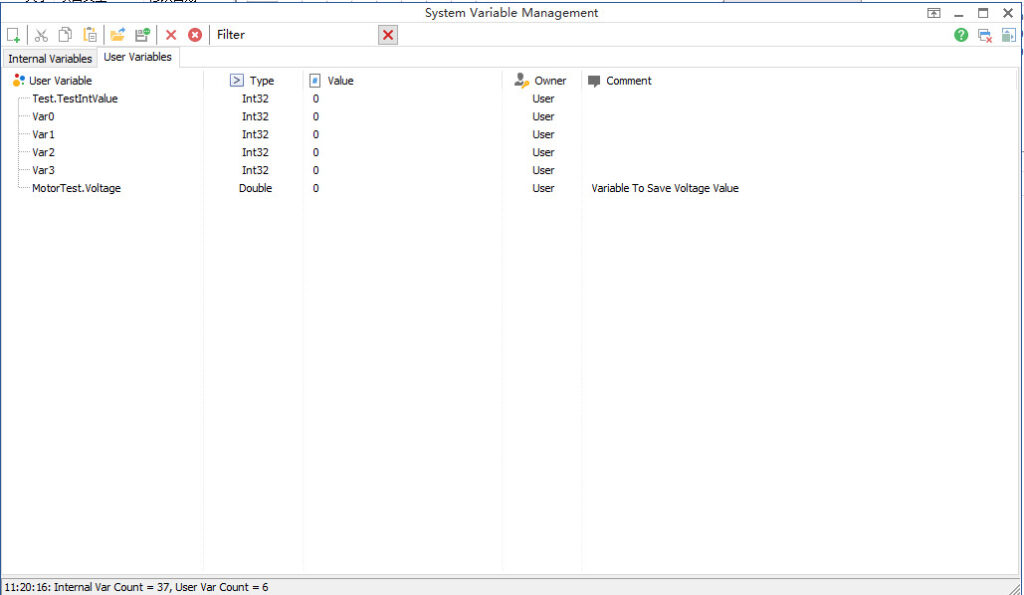The width and height of the screenshot is (1024, 595).
Task: Clear the filter field
Action: coord(388,34)
